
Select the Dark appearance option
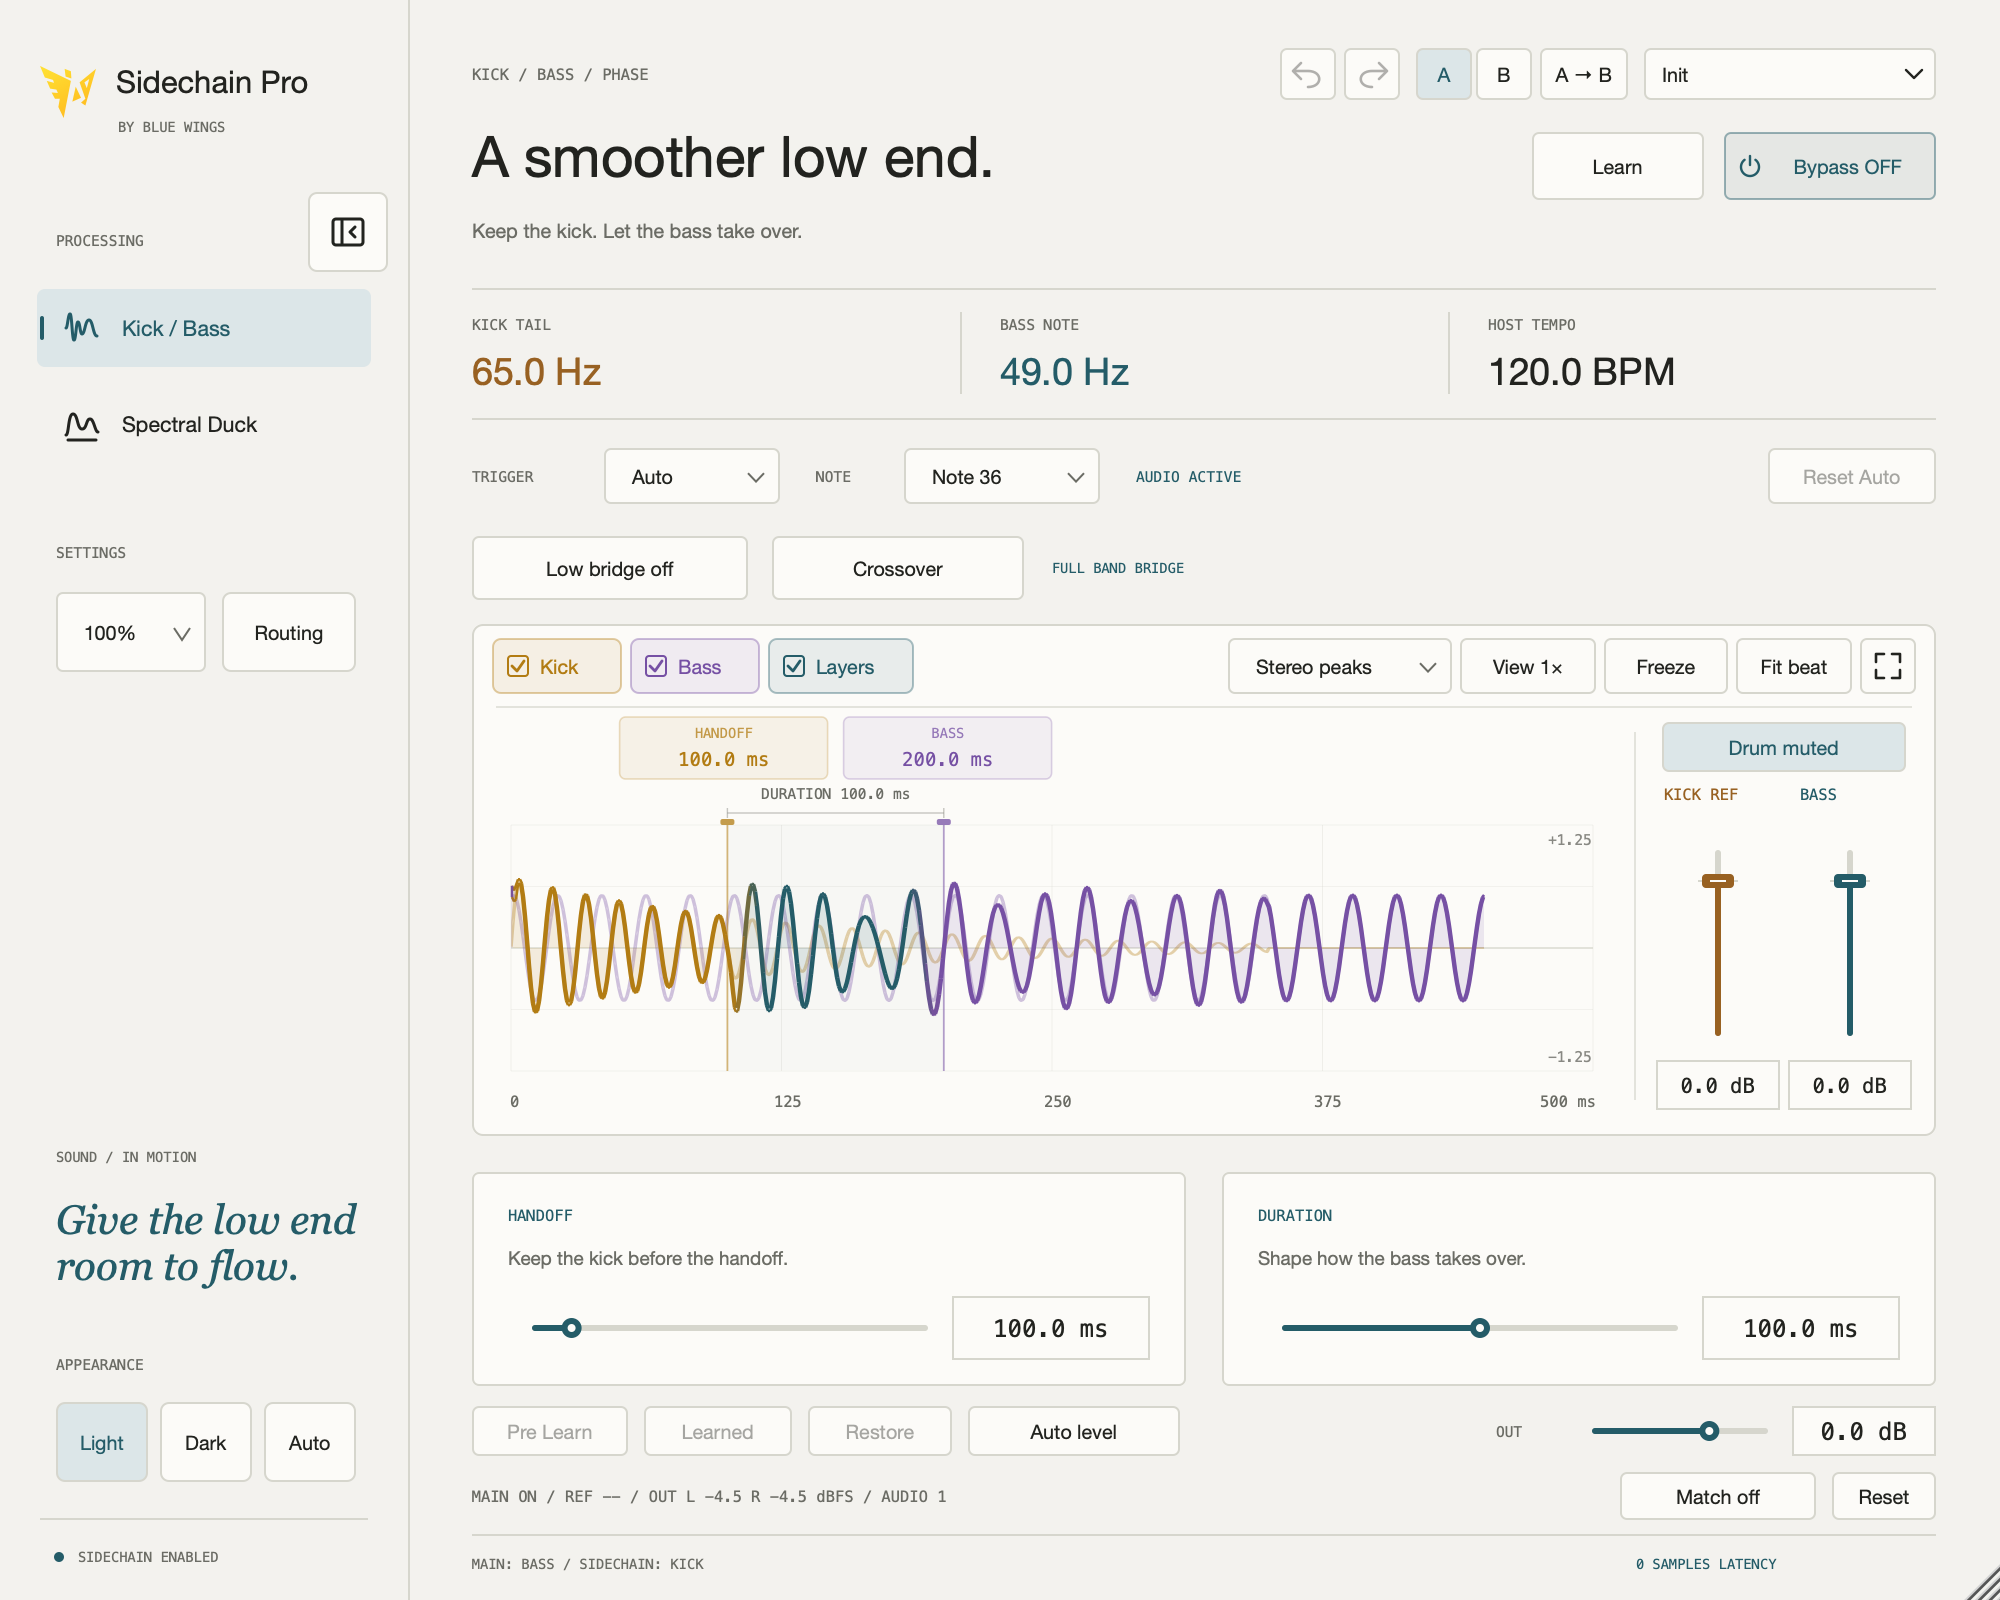(206, 1442)
